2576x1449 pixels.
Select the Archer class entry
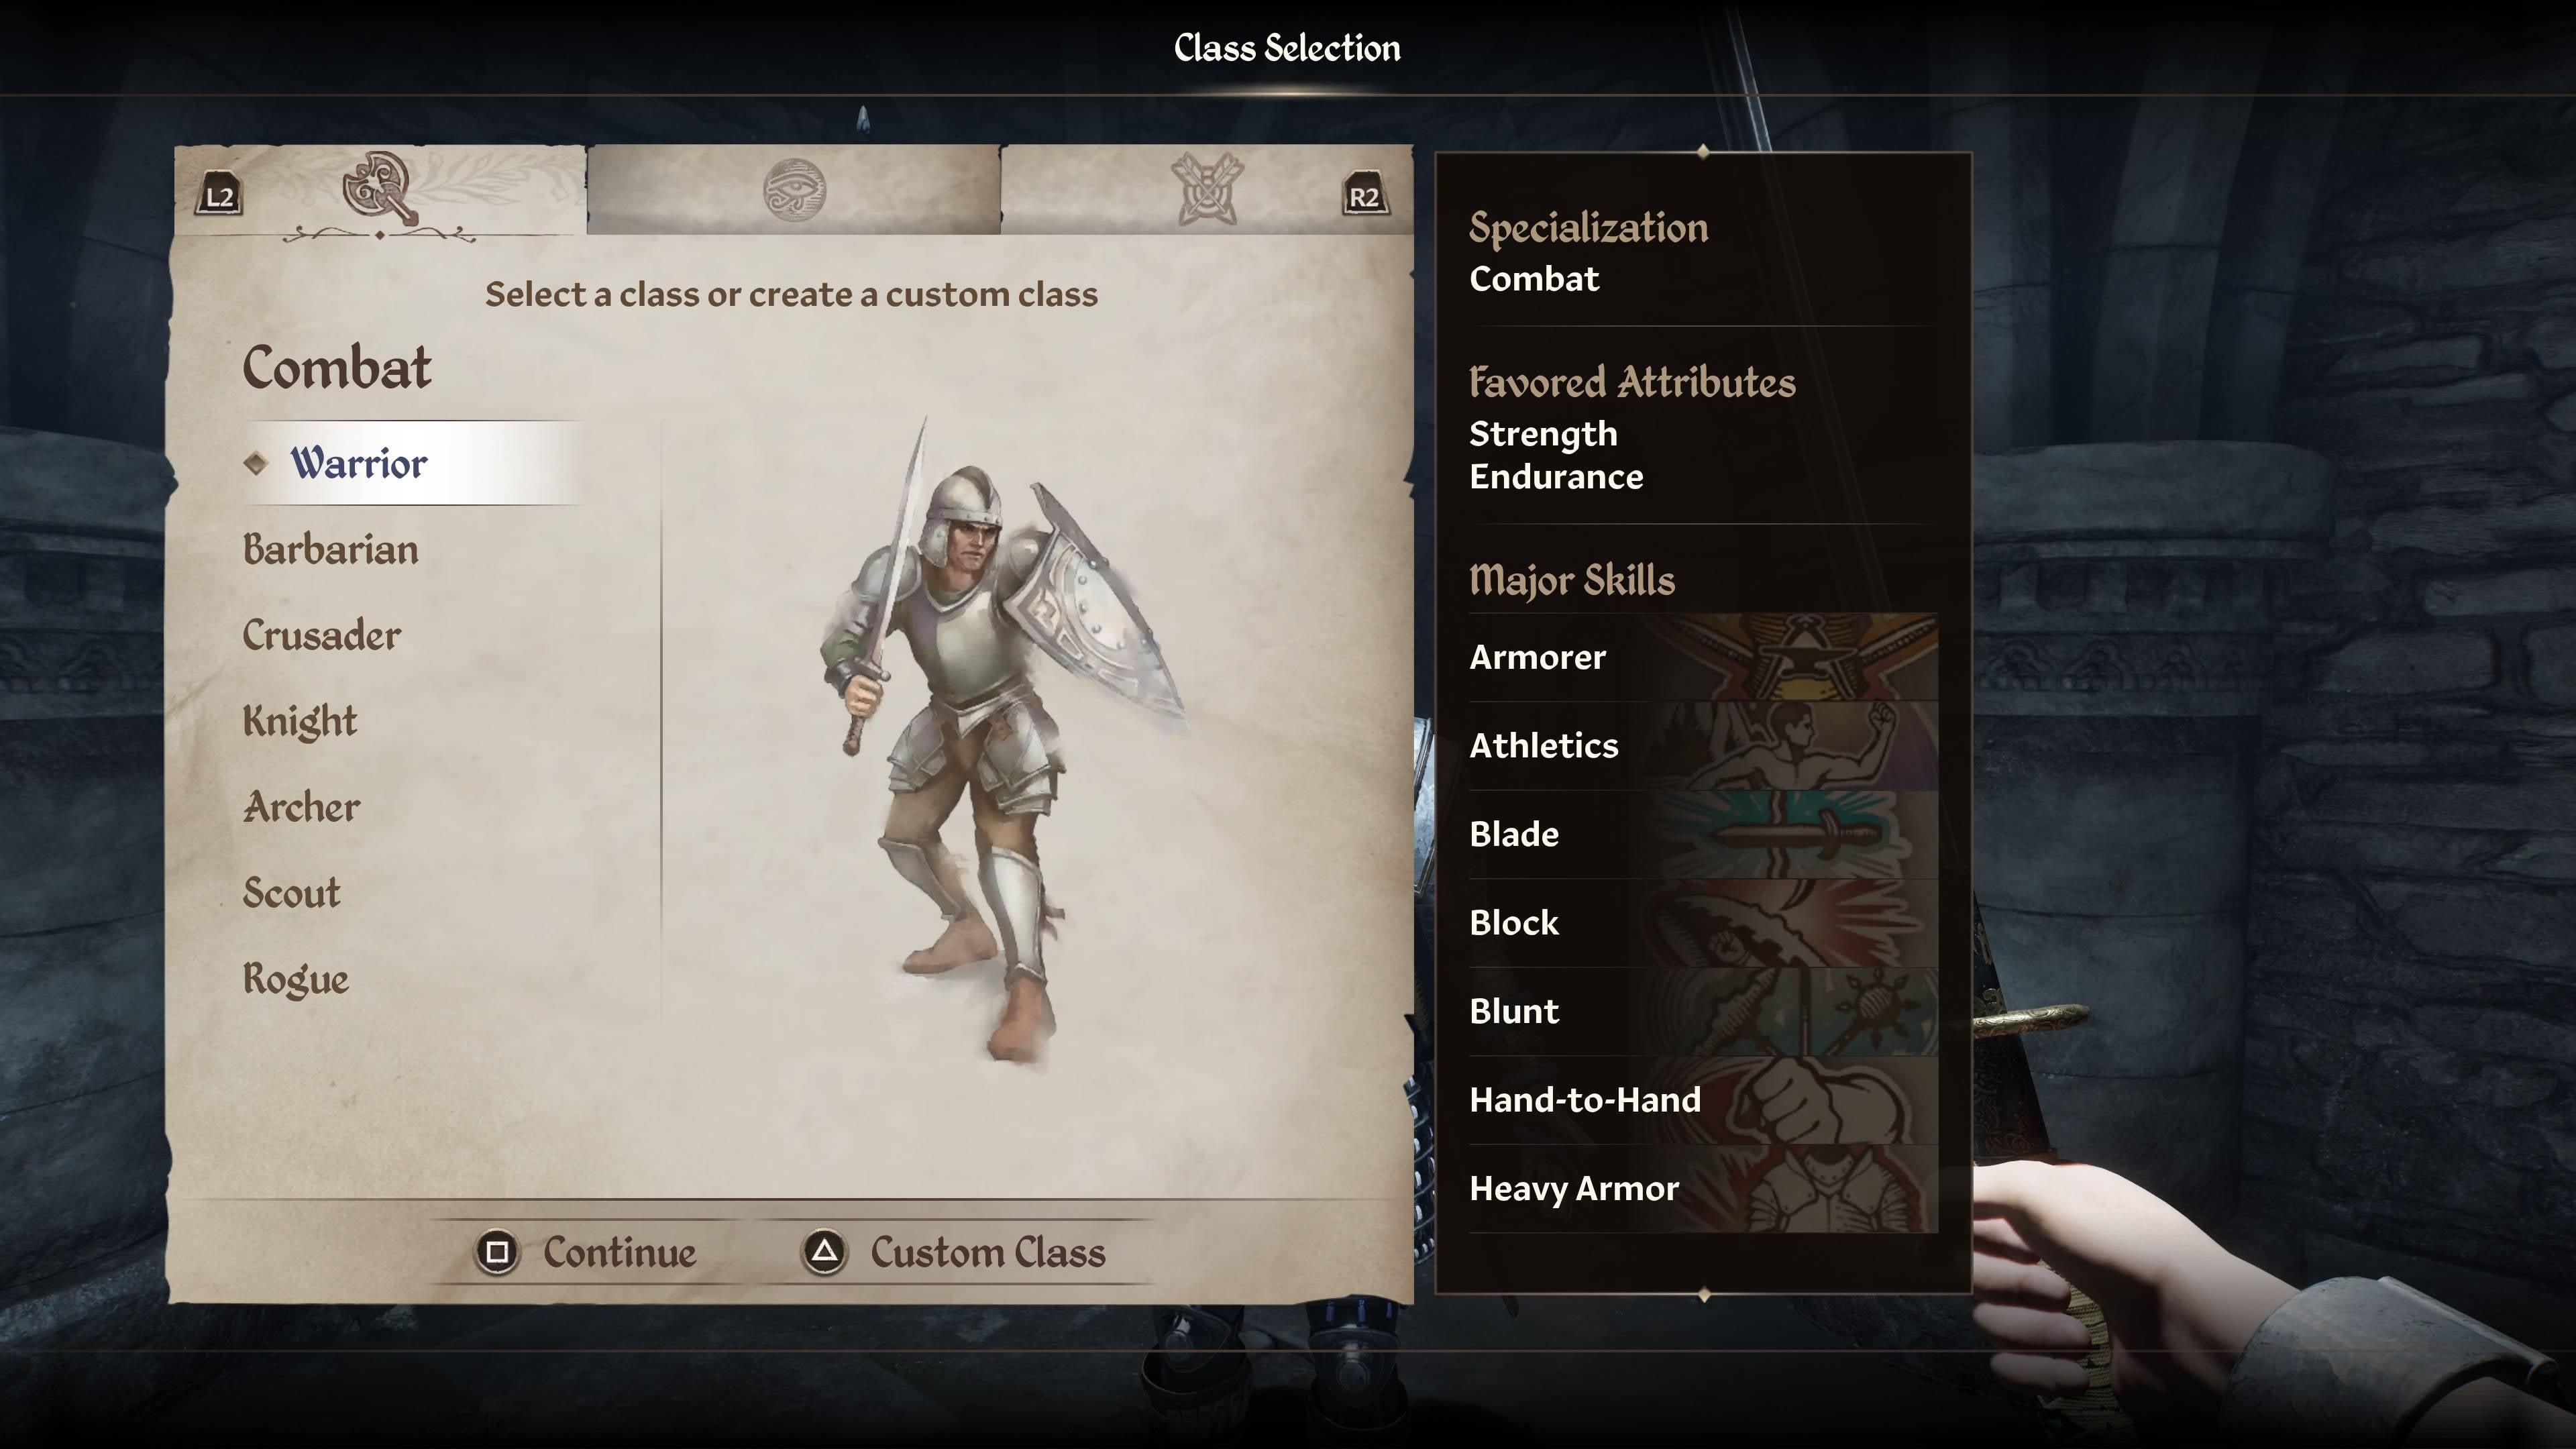pos(302,807)
